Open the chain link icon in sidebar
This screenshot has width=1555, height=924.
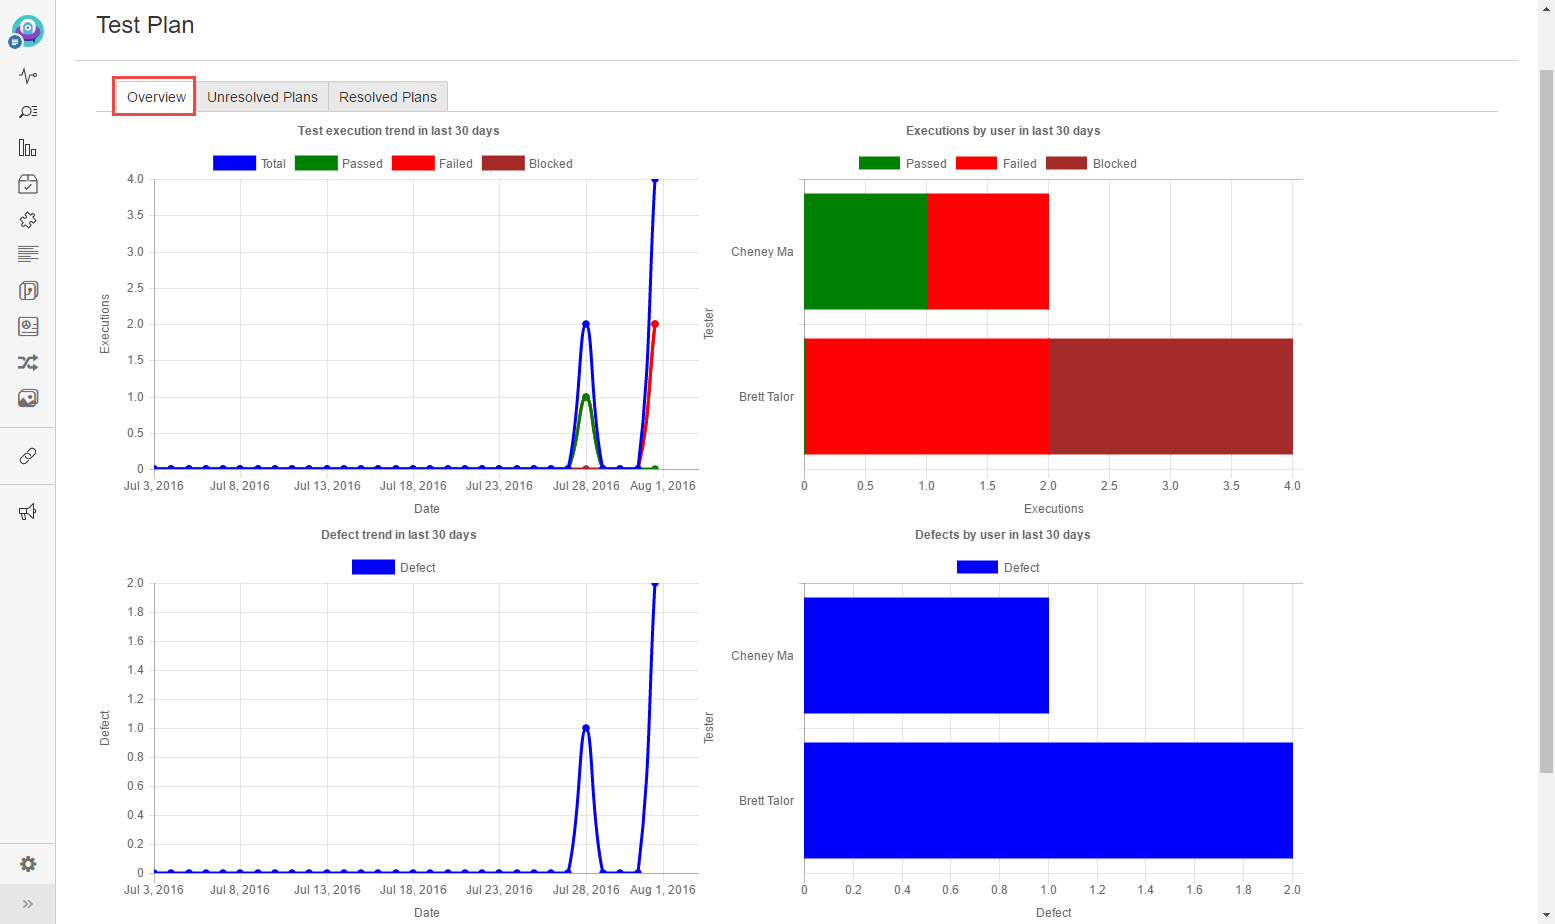pos(28,456)
